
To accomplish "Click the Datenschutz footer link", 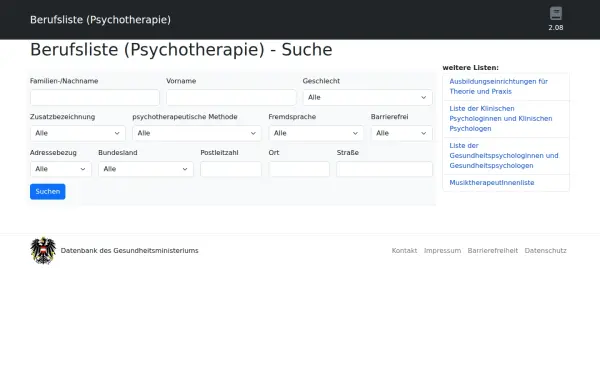I will [x=545, y=251].
